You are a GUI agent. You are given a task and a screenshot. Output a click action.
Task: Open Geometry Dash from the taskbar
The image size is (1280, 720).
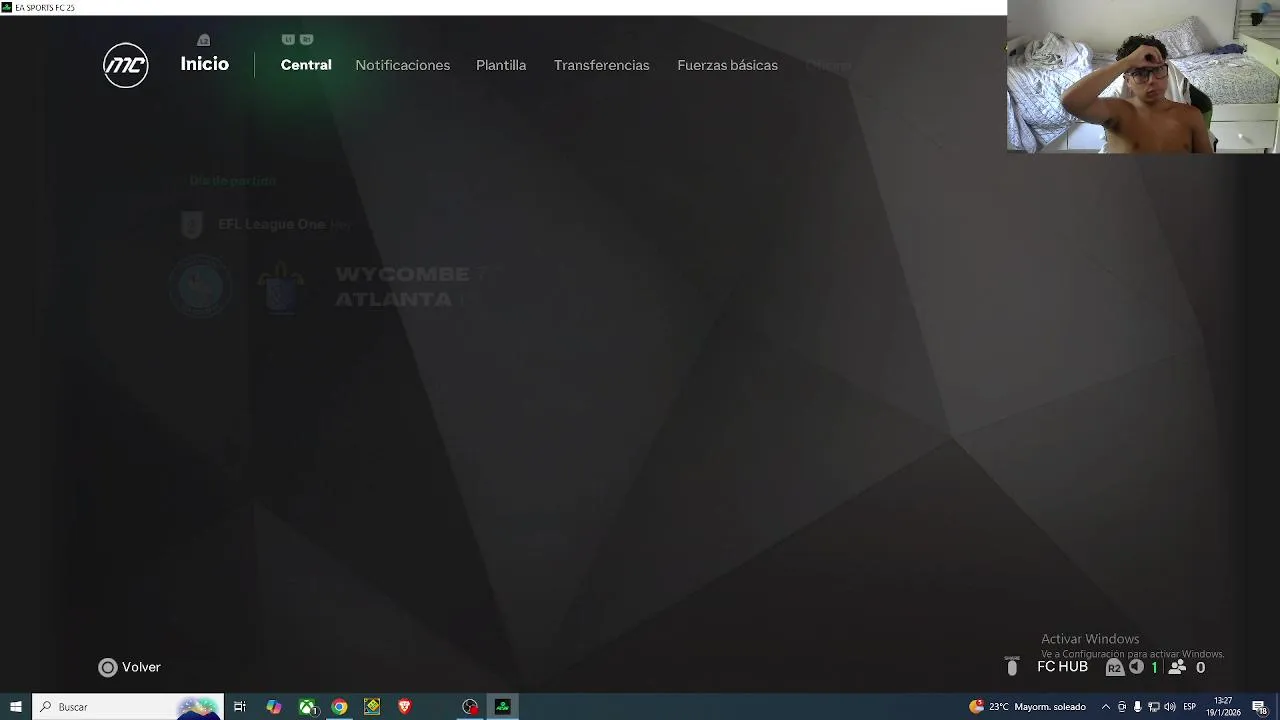coord(372,707)
